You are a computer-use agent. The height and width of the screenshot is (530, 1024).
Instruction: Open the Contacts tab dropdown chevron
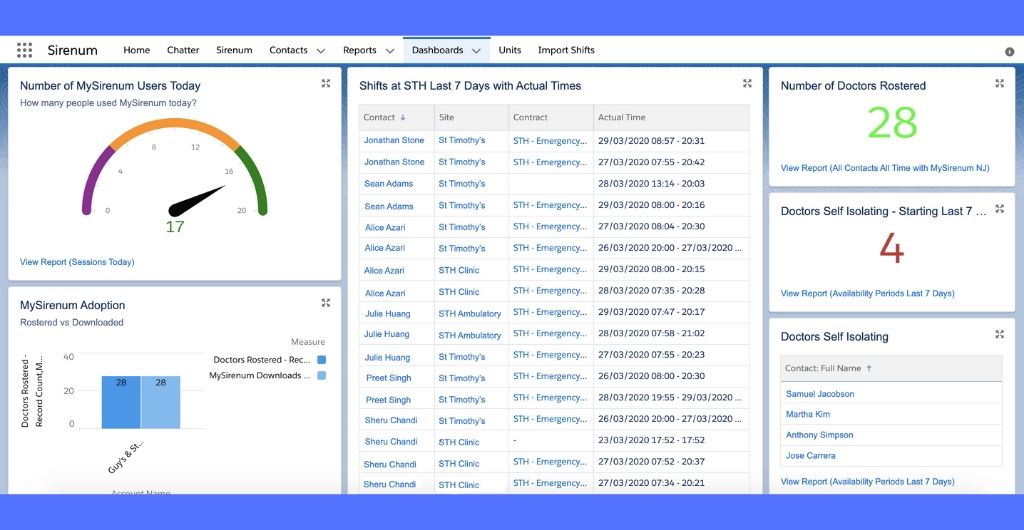(x=321, y=51)
